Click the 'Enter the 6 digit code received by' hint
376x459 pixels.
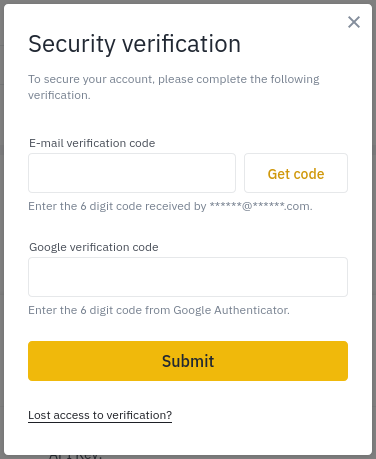[117, 206]
